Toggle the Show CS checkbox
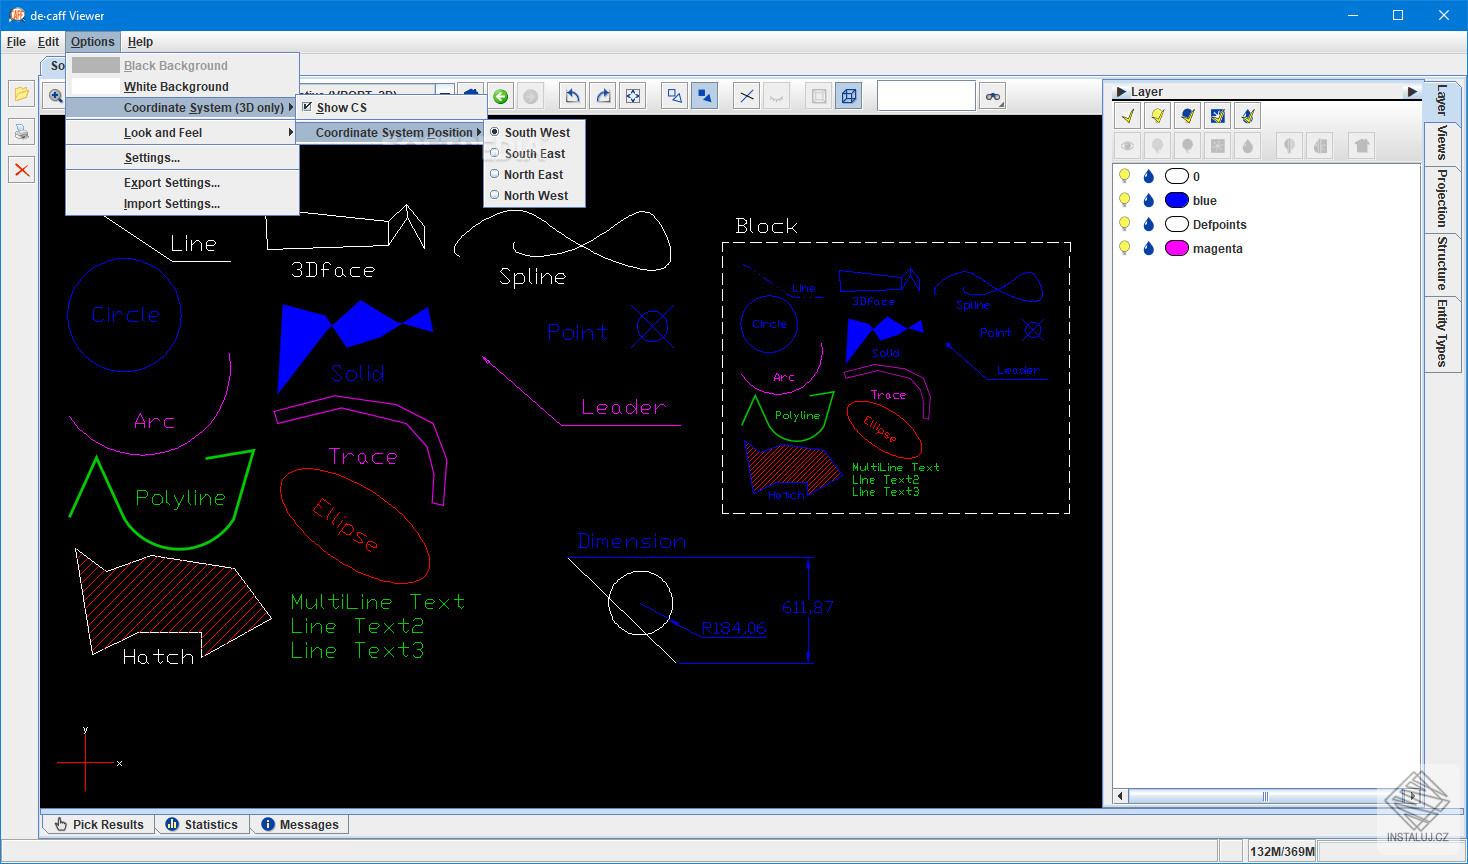The height and width of the screenshot is (864, 1468). pyautogui.click(x=307, y=106)
